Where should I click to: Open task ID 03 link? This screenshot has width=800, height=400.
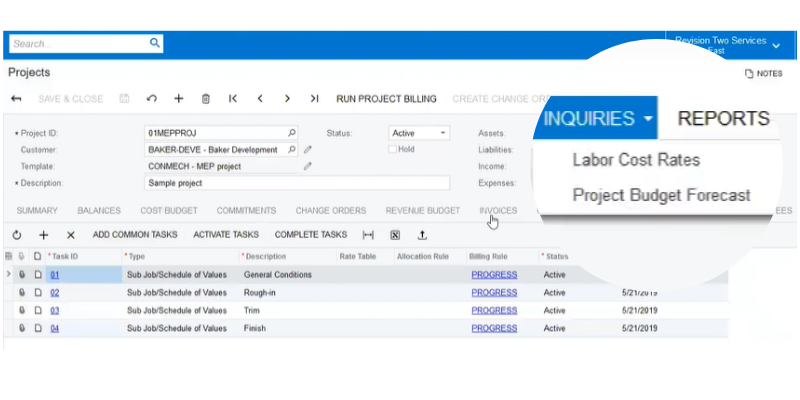pos(55,311)
